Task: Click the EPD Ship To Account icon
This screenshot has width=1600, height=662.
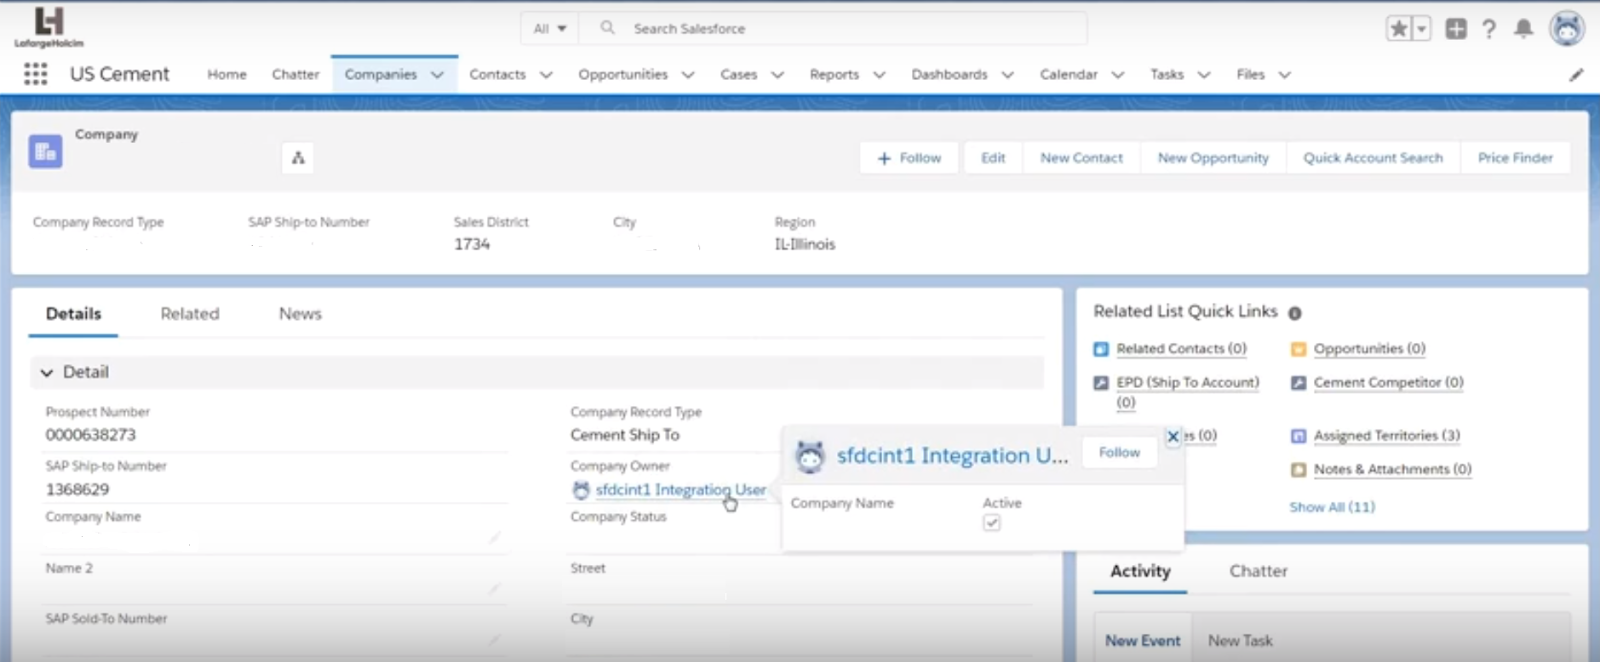Action: point(1101,383)
